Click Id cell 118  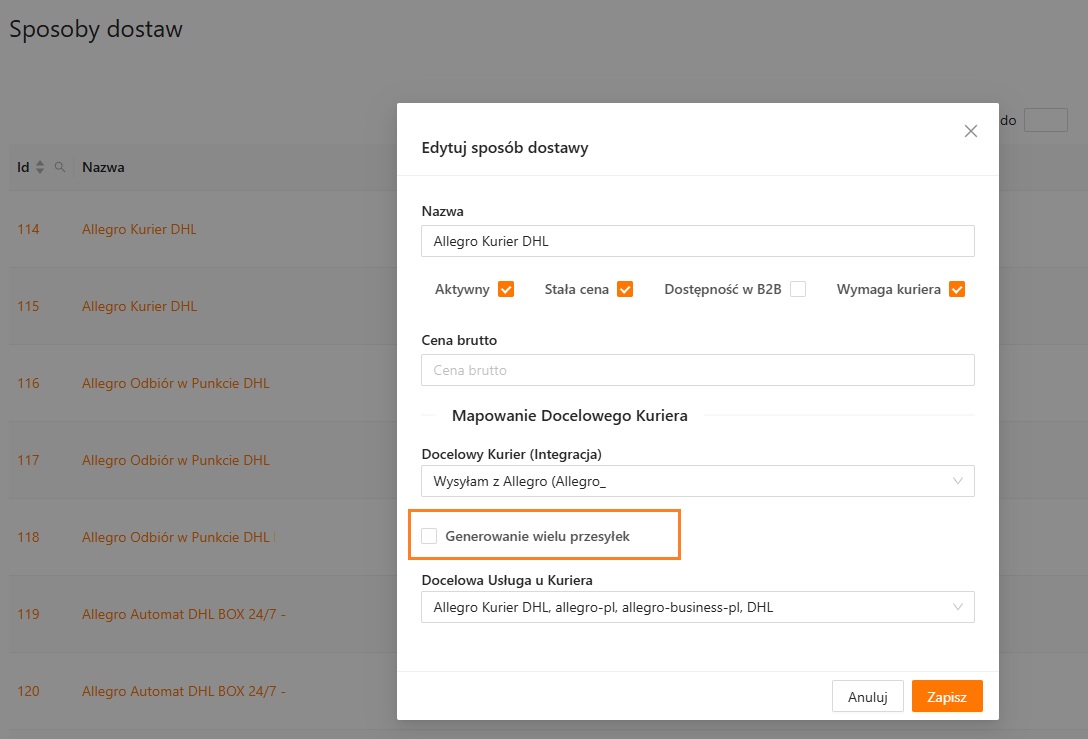(x=28, y=537)
